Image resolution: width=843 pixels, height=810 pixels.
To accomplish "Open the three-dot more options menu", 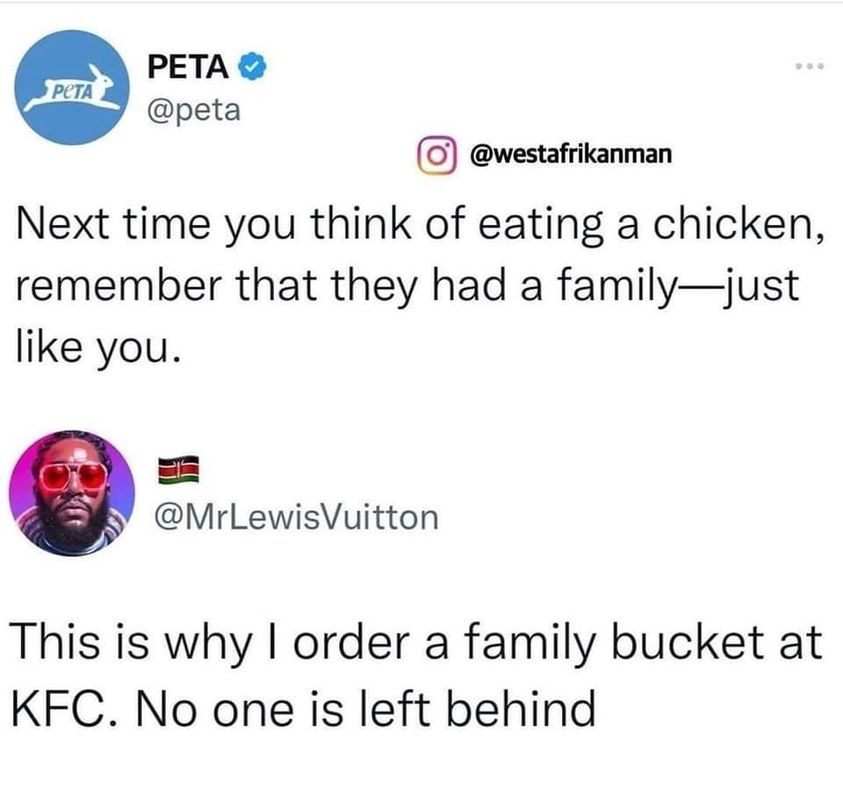I will click(x=804, y=70).
